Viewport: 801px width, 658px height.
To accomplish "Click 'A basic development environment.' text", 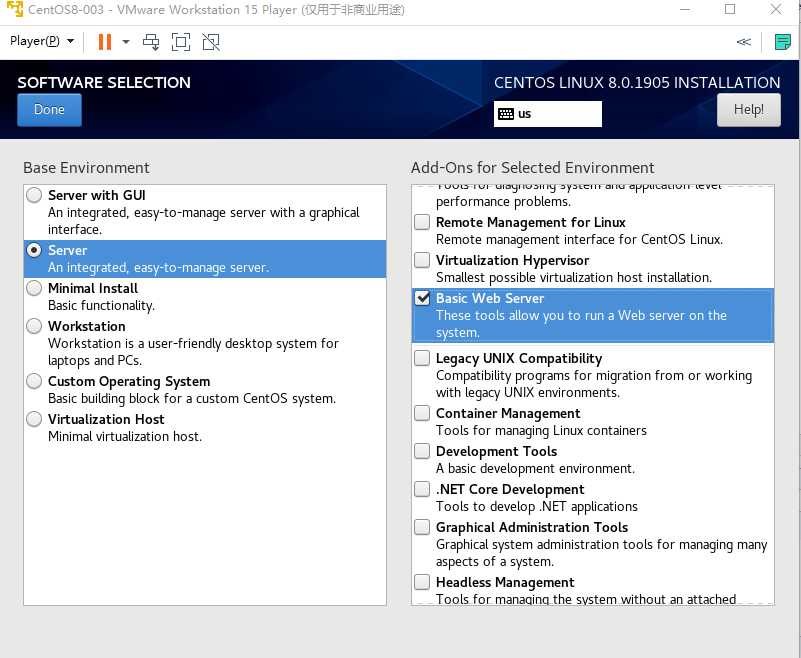I will (x=535, y=468).
